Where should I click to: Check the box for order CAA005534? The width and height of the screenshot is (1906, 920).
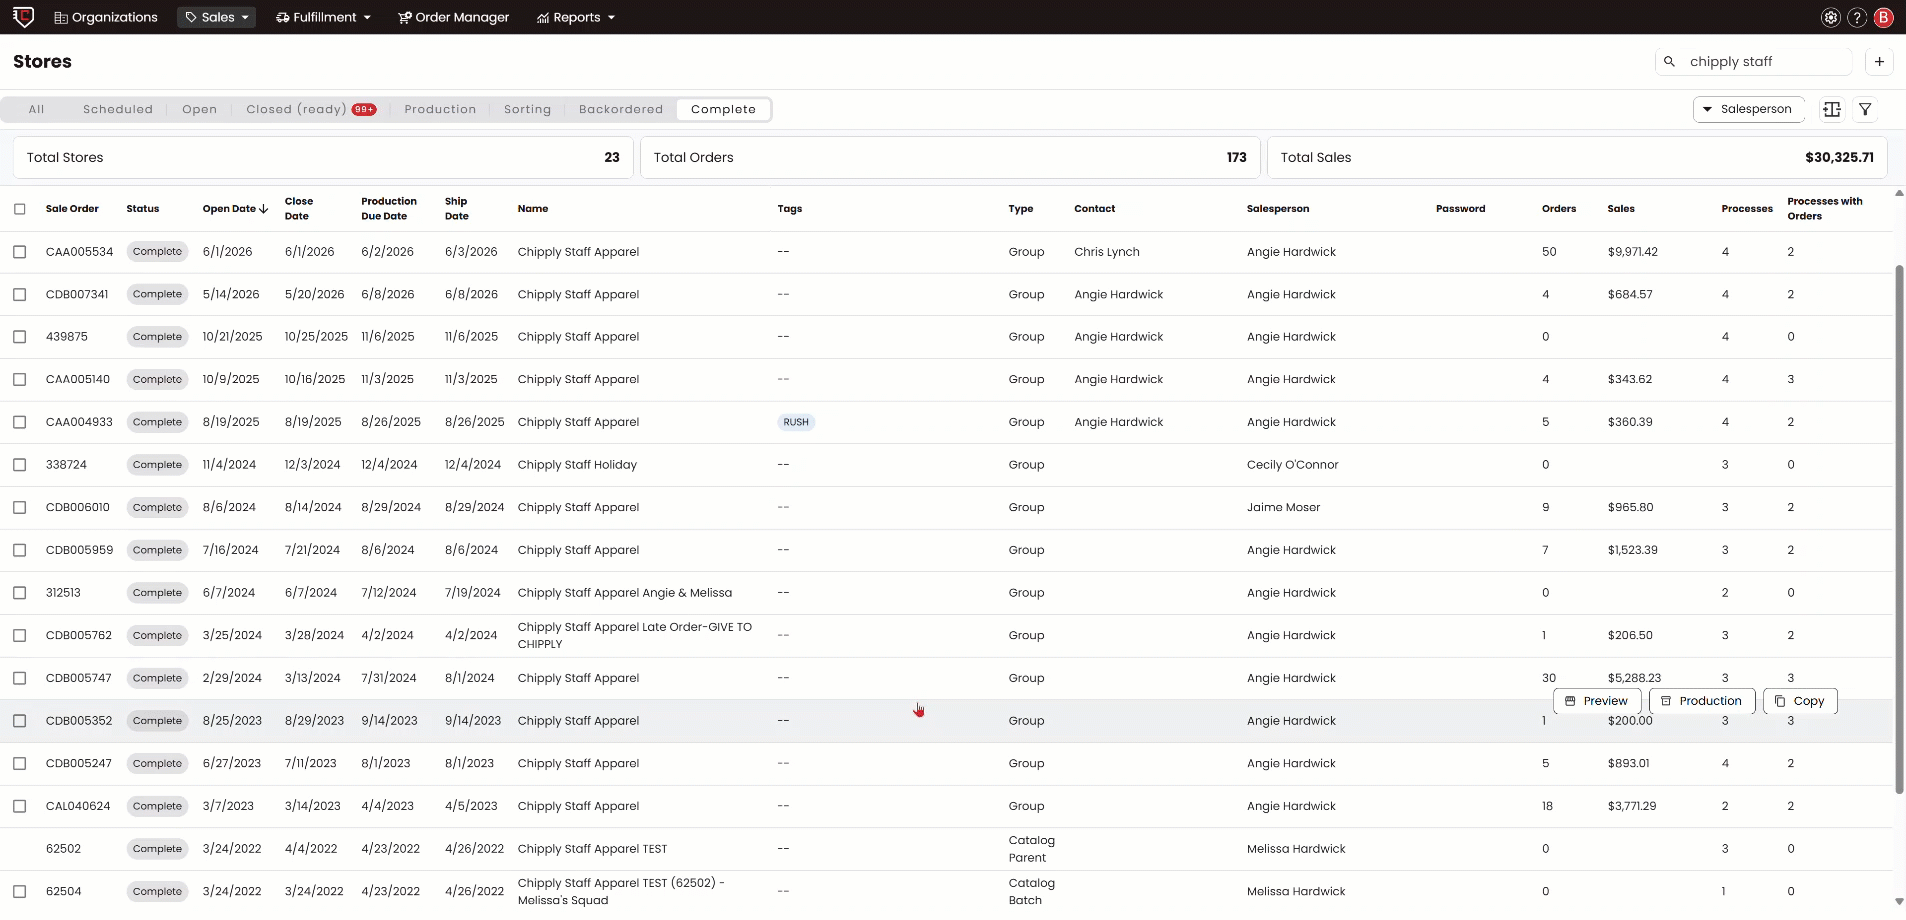(20, 252)
